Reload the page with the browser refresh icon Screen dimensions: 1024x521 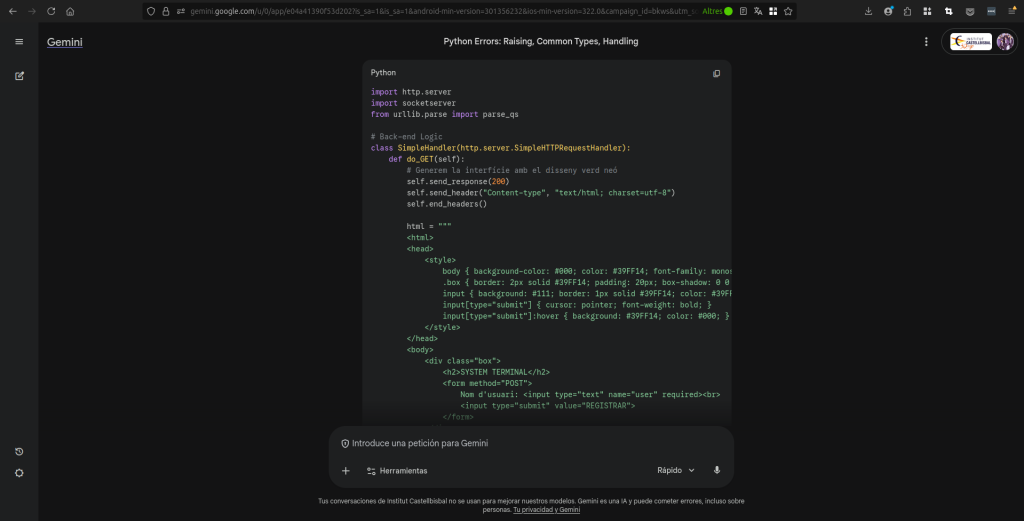coord(51,11)
